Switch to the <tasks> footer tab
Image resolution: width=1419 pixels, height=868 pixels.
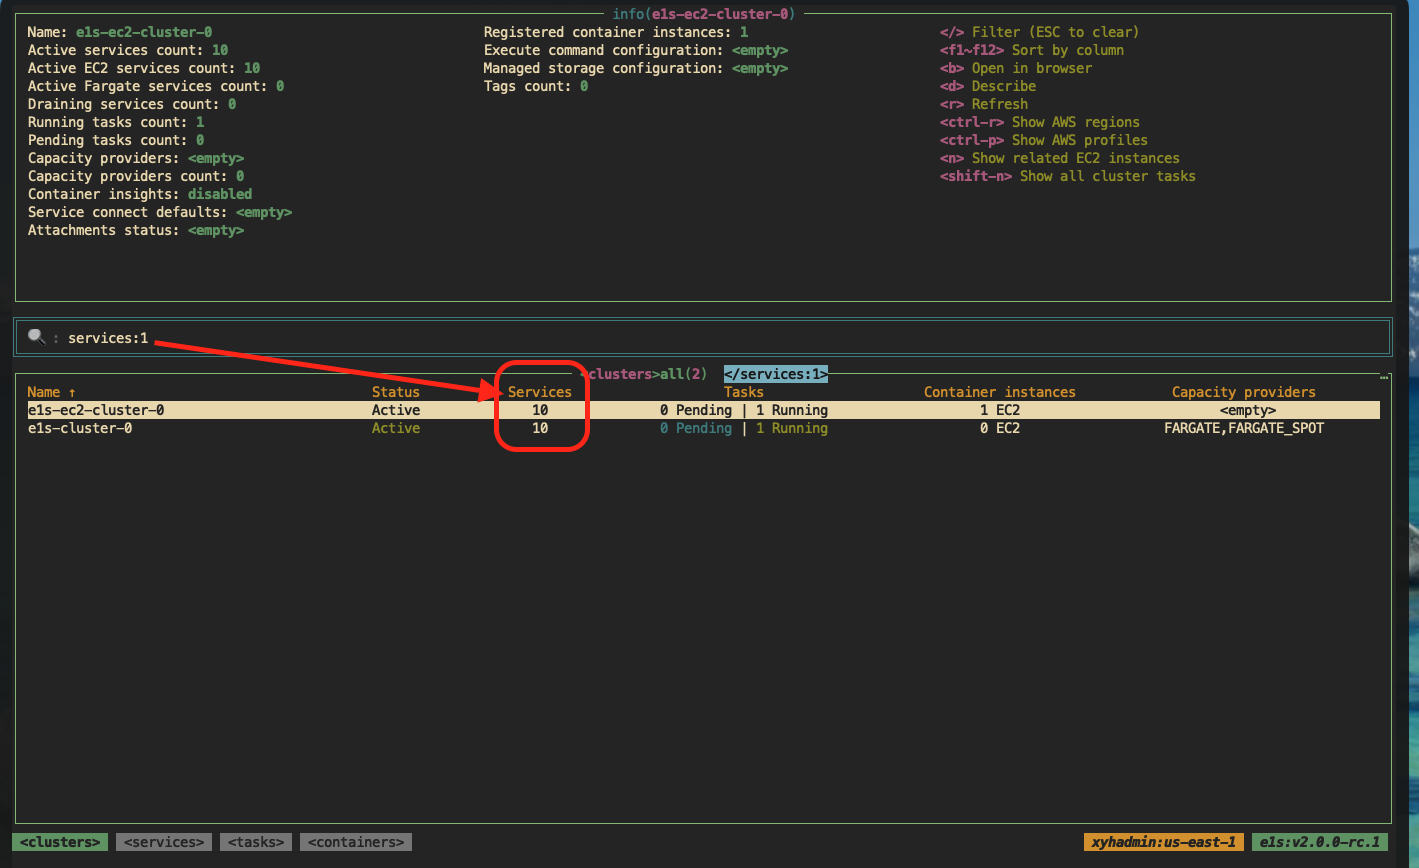pyautogui.click(x=256, y=842)
